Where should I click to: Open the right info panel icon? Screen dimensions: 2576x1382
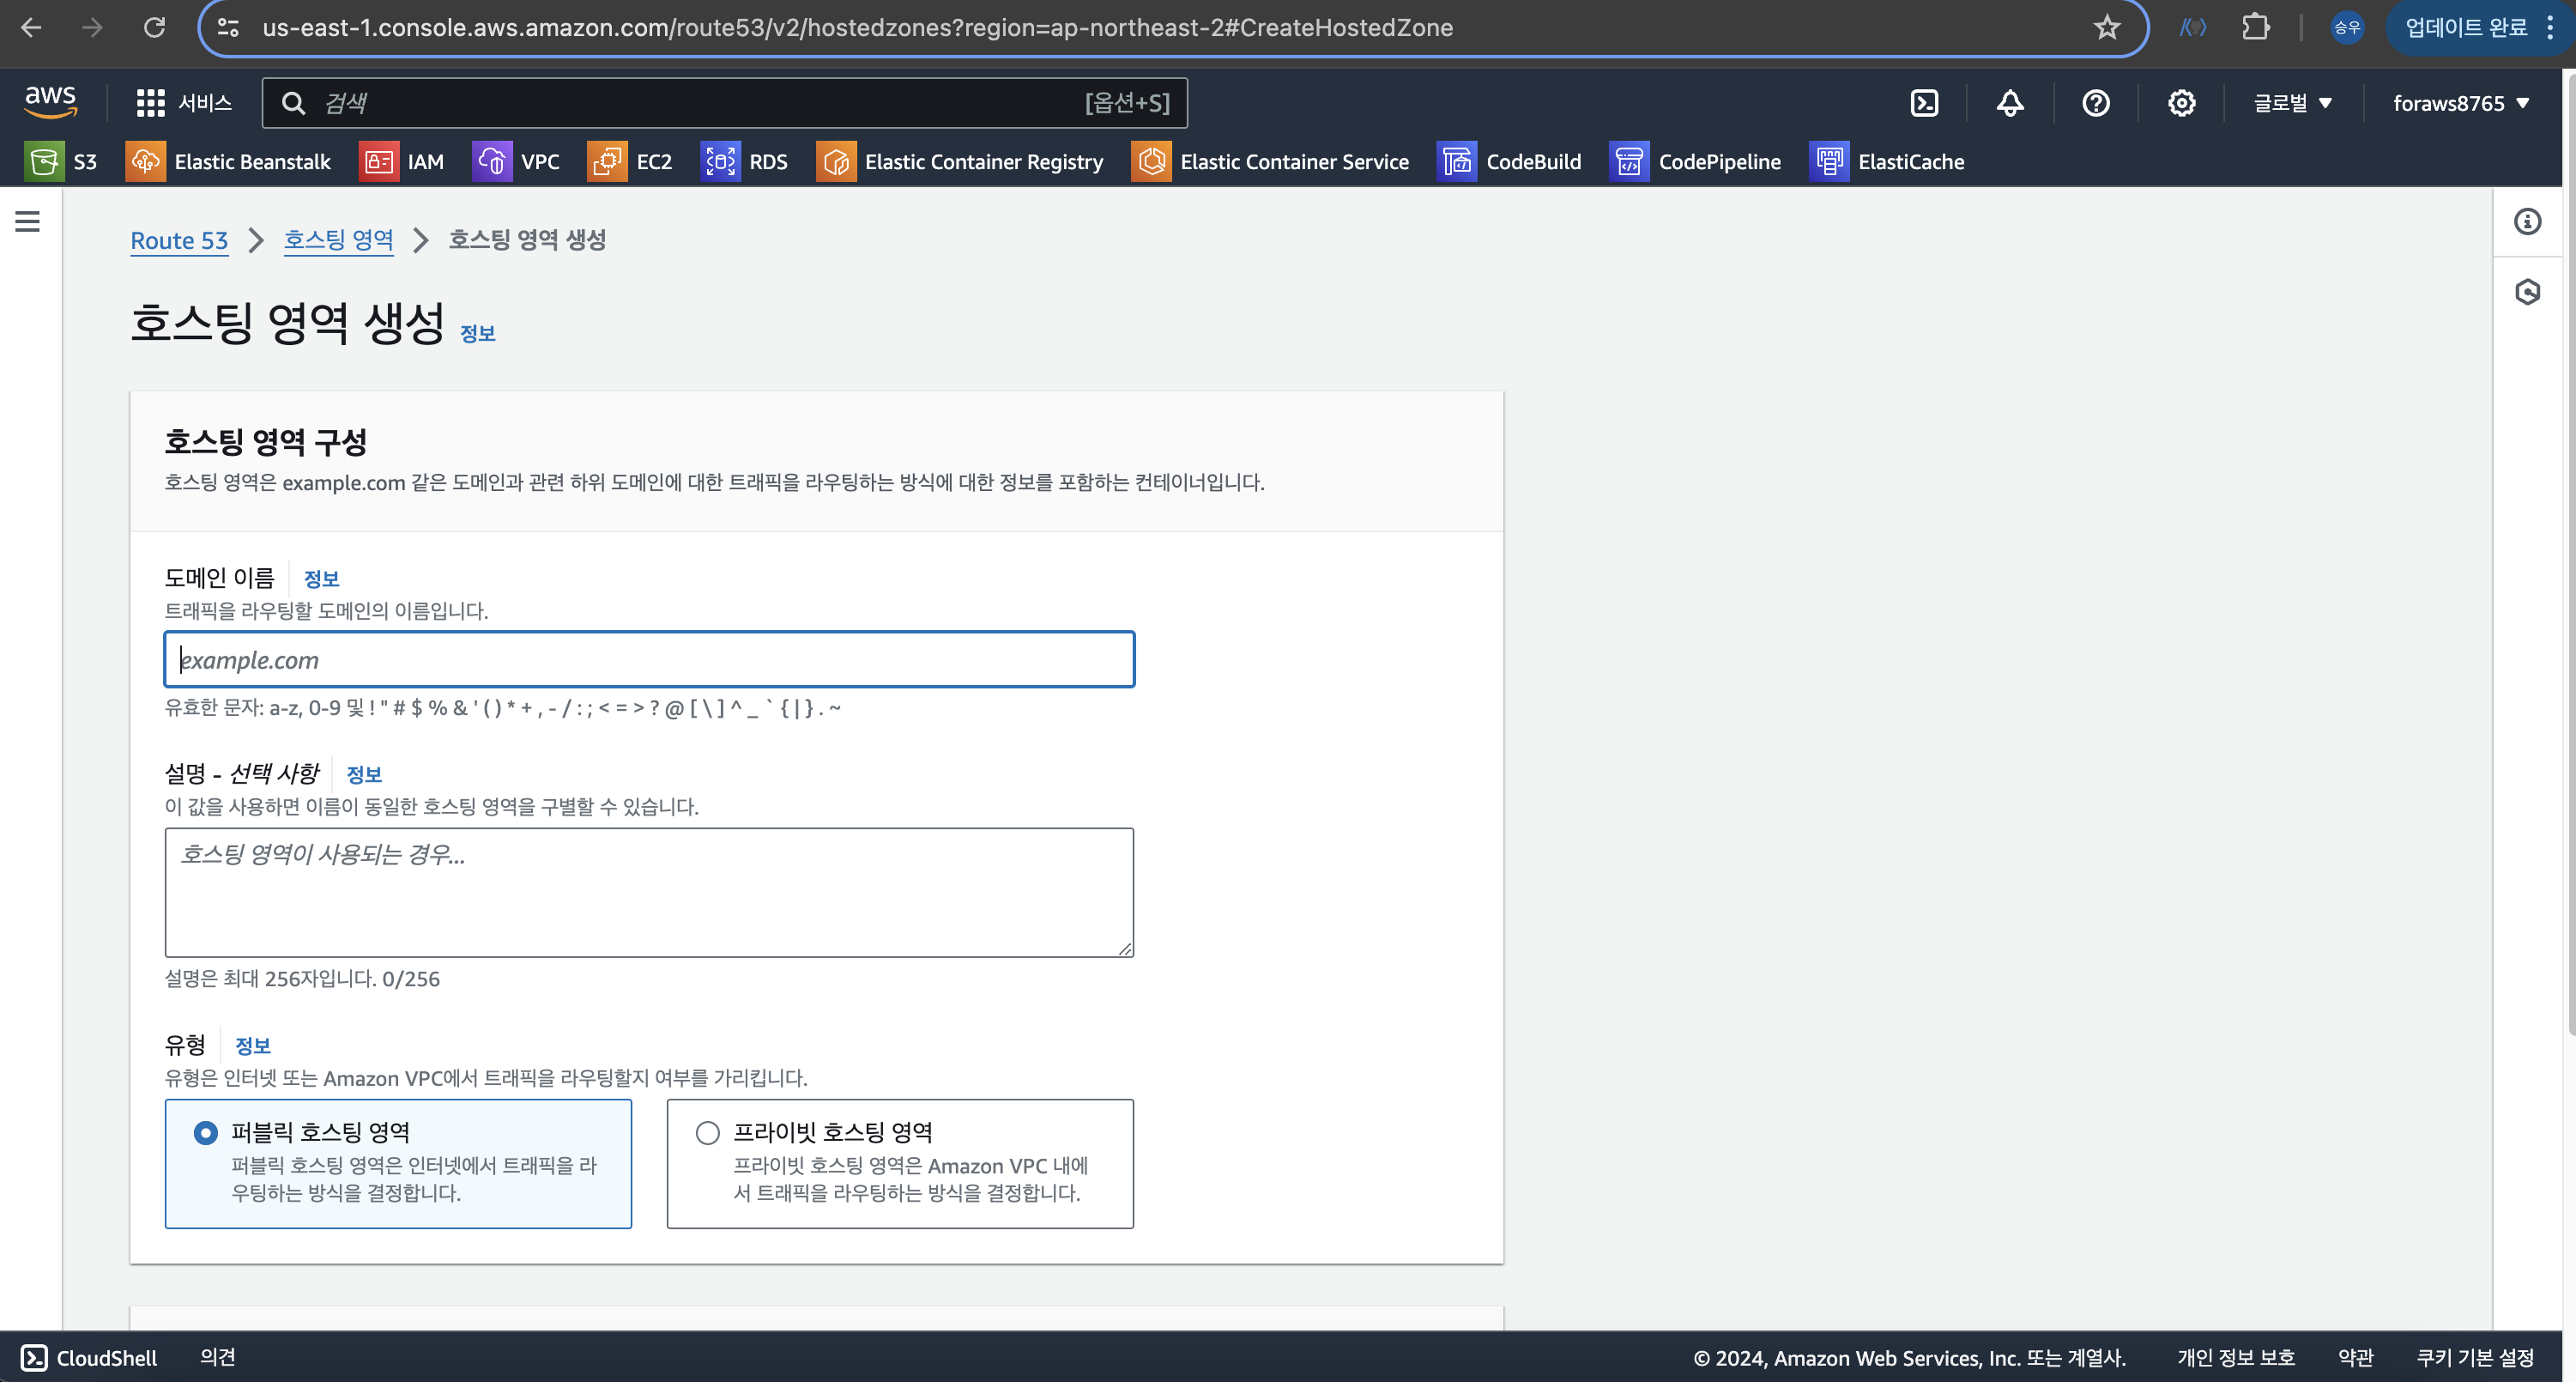(2527, 222)
